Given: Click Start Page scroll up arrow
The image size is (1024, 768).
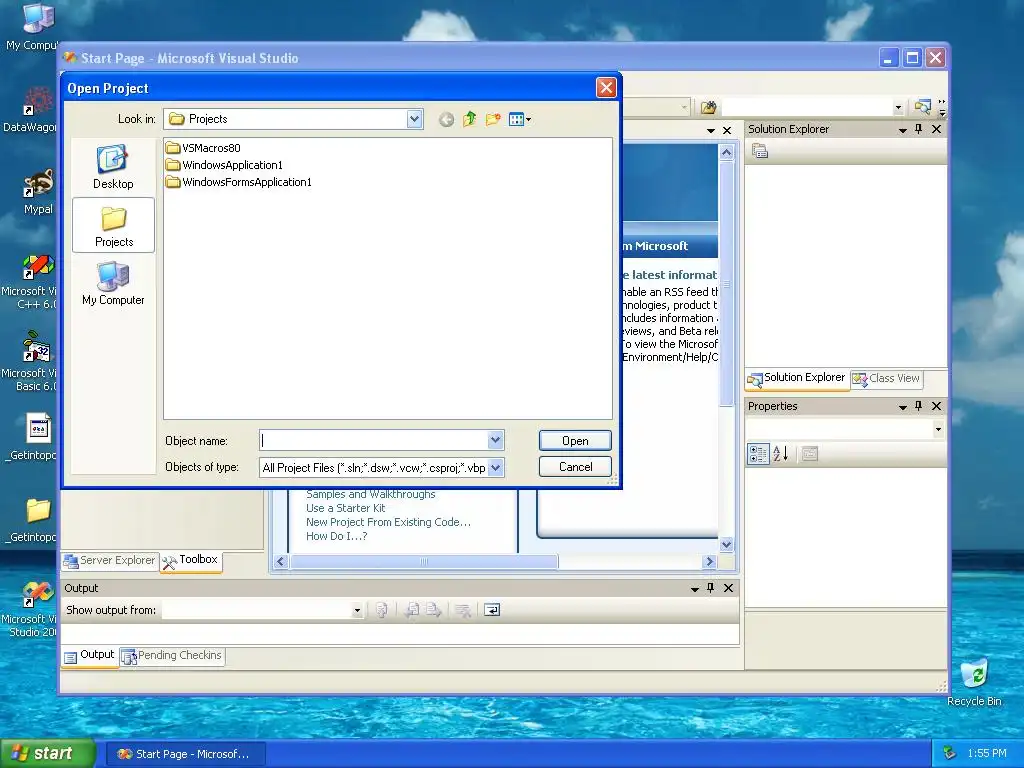Looking at the screenshot, I should click(726, 153).
